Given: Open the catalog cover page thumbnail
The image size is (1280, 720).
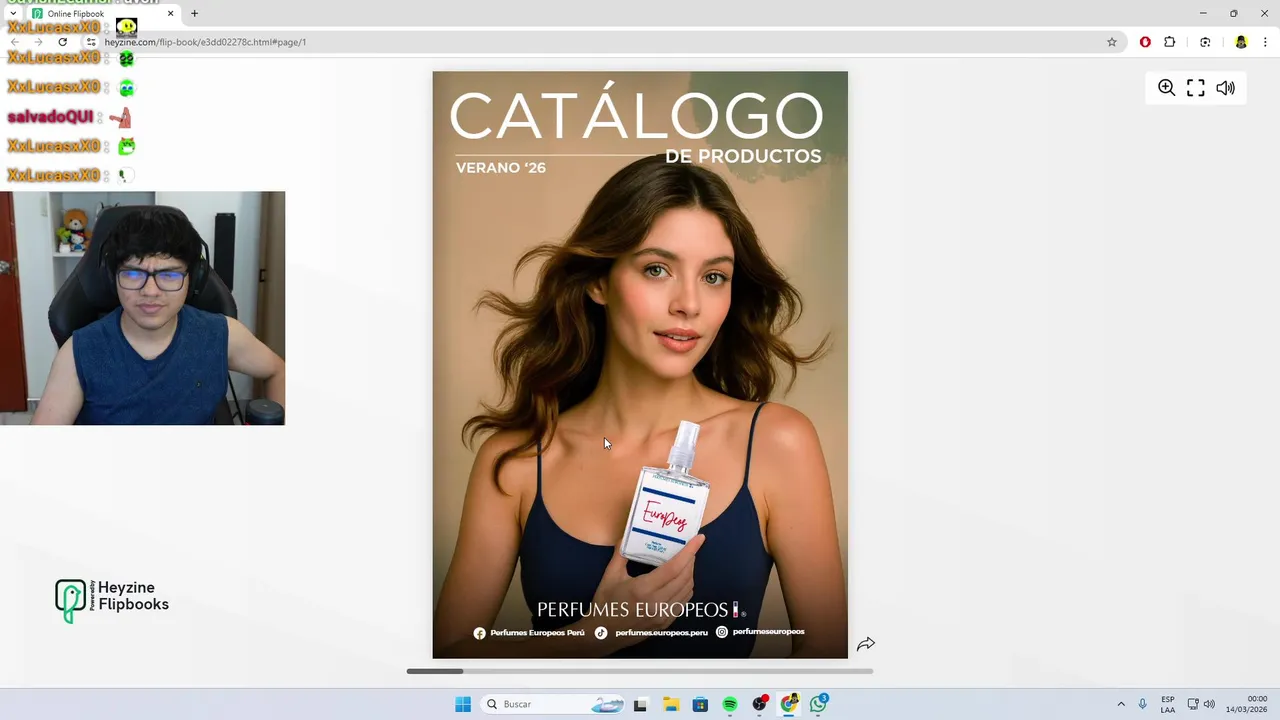Looking at the screenshot, I should click(x=640, y=365).
